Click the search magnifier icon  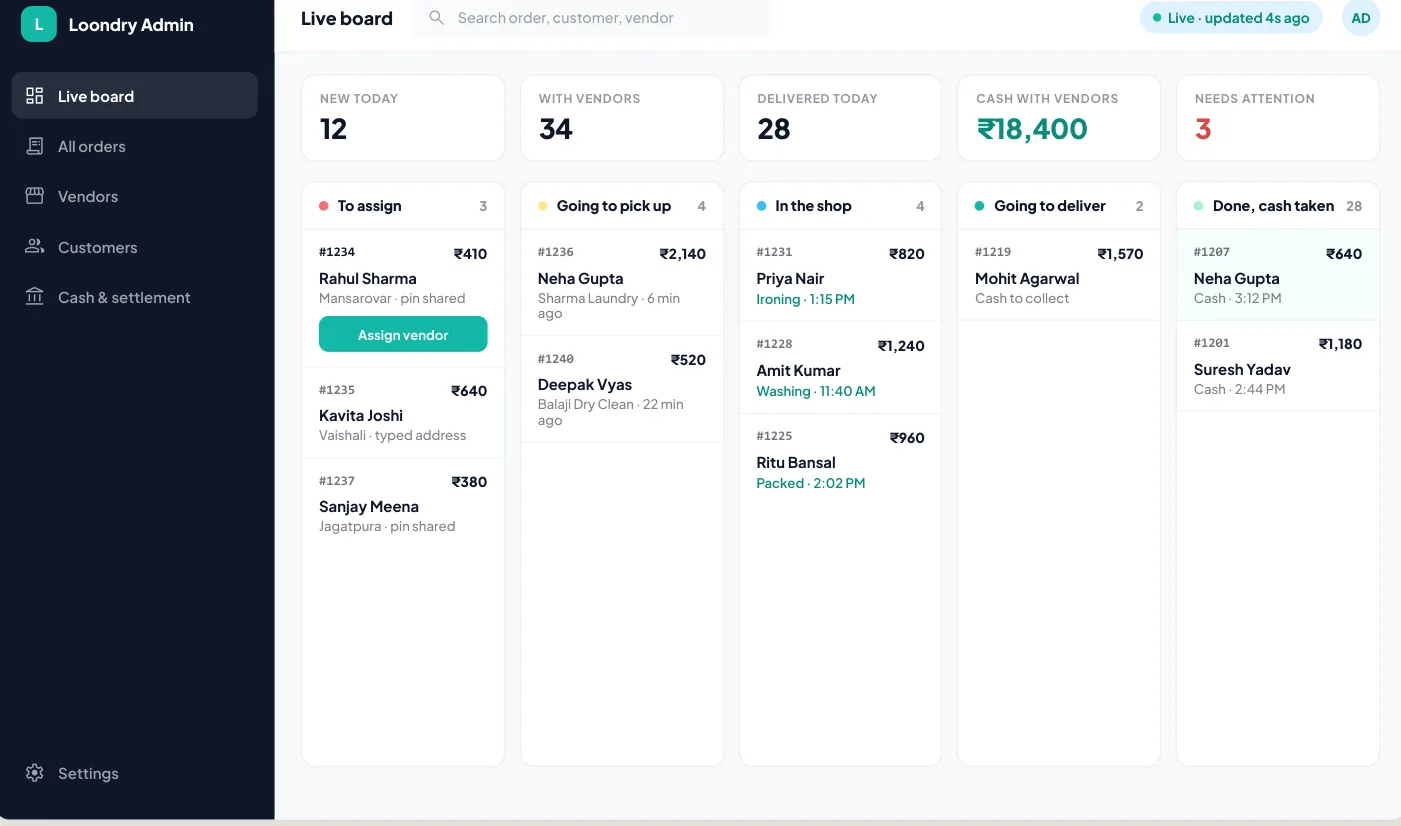pos(436,18)
